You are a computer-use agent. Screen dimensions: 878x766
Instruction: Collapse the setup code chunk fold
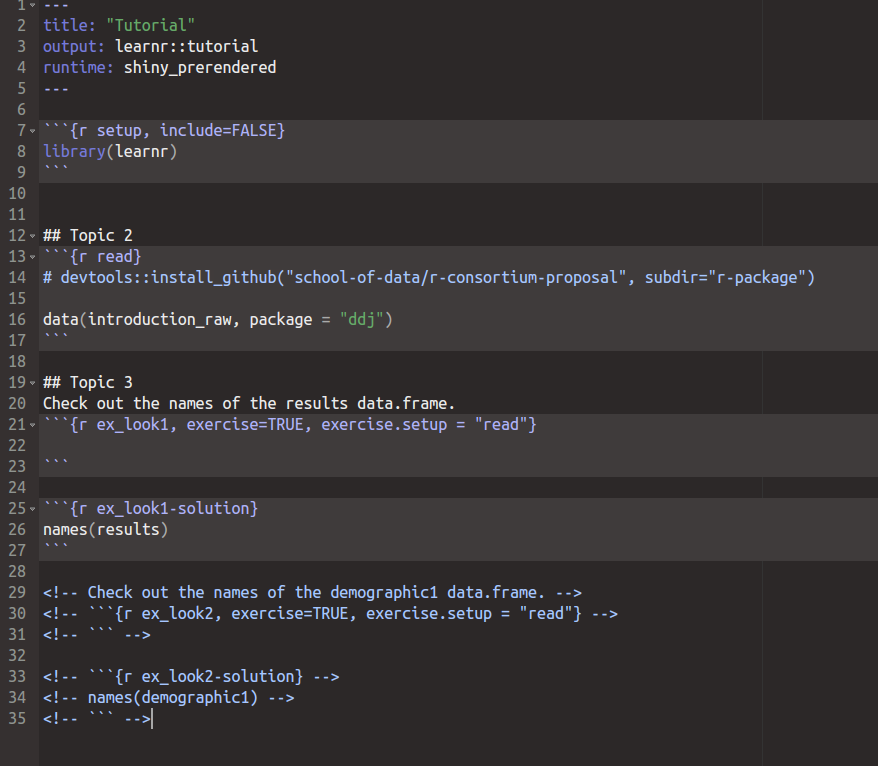pyautogui.click(x=30, y=129)
